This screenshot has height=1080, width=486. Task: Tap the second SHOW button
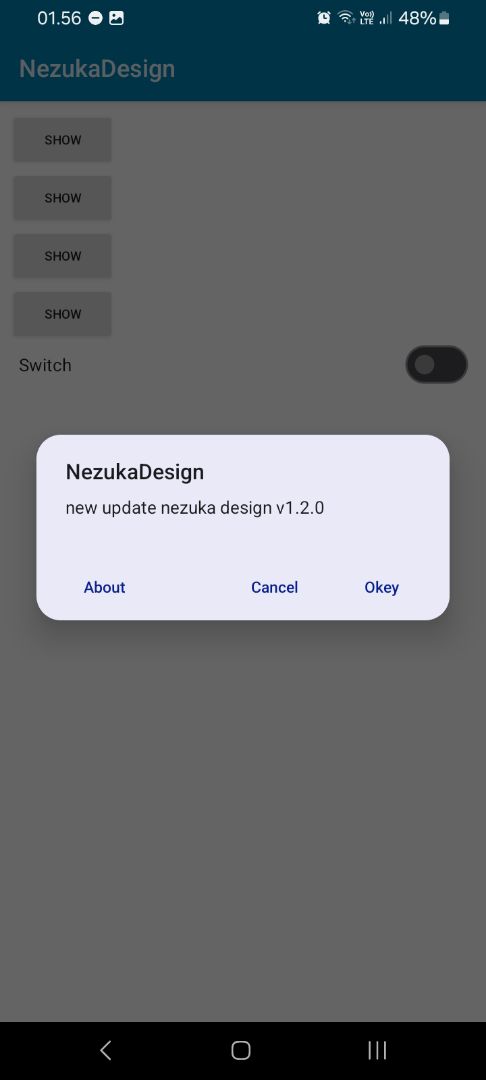click(63, 198)
